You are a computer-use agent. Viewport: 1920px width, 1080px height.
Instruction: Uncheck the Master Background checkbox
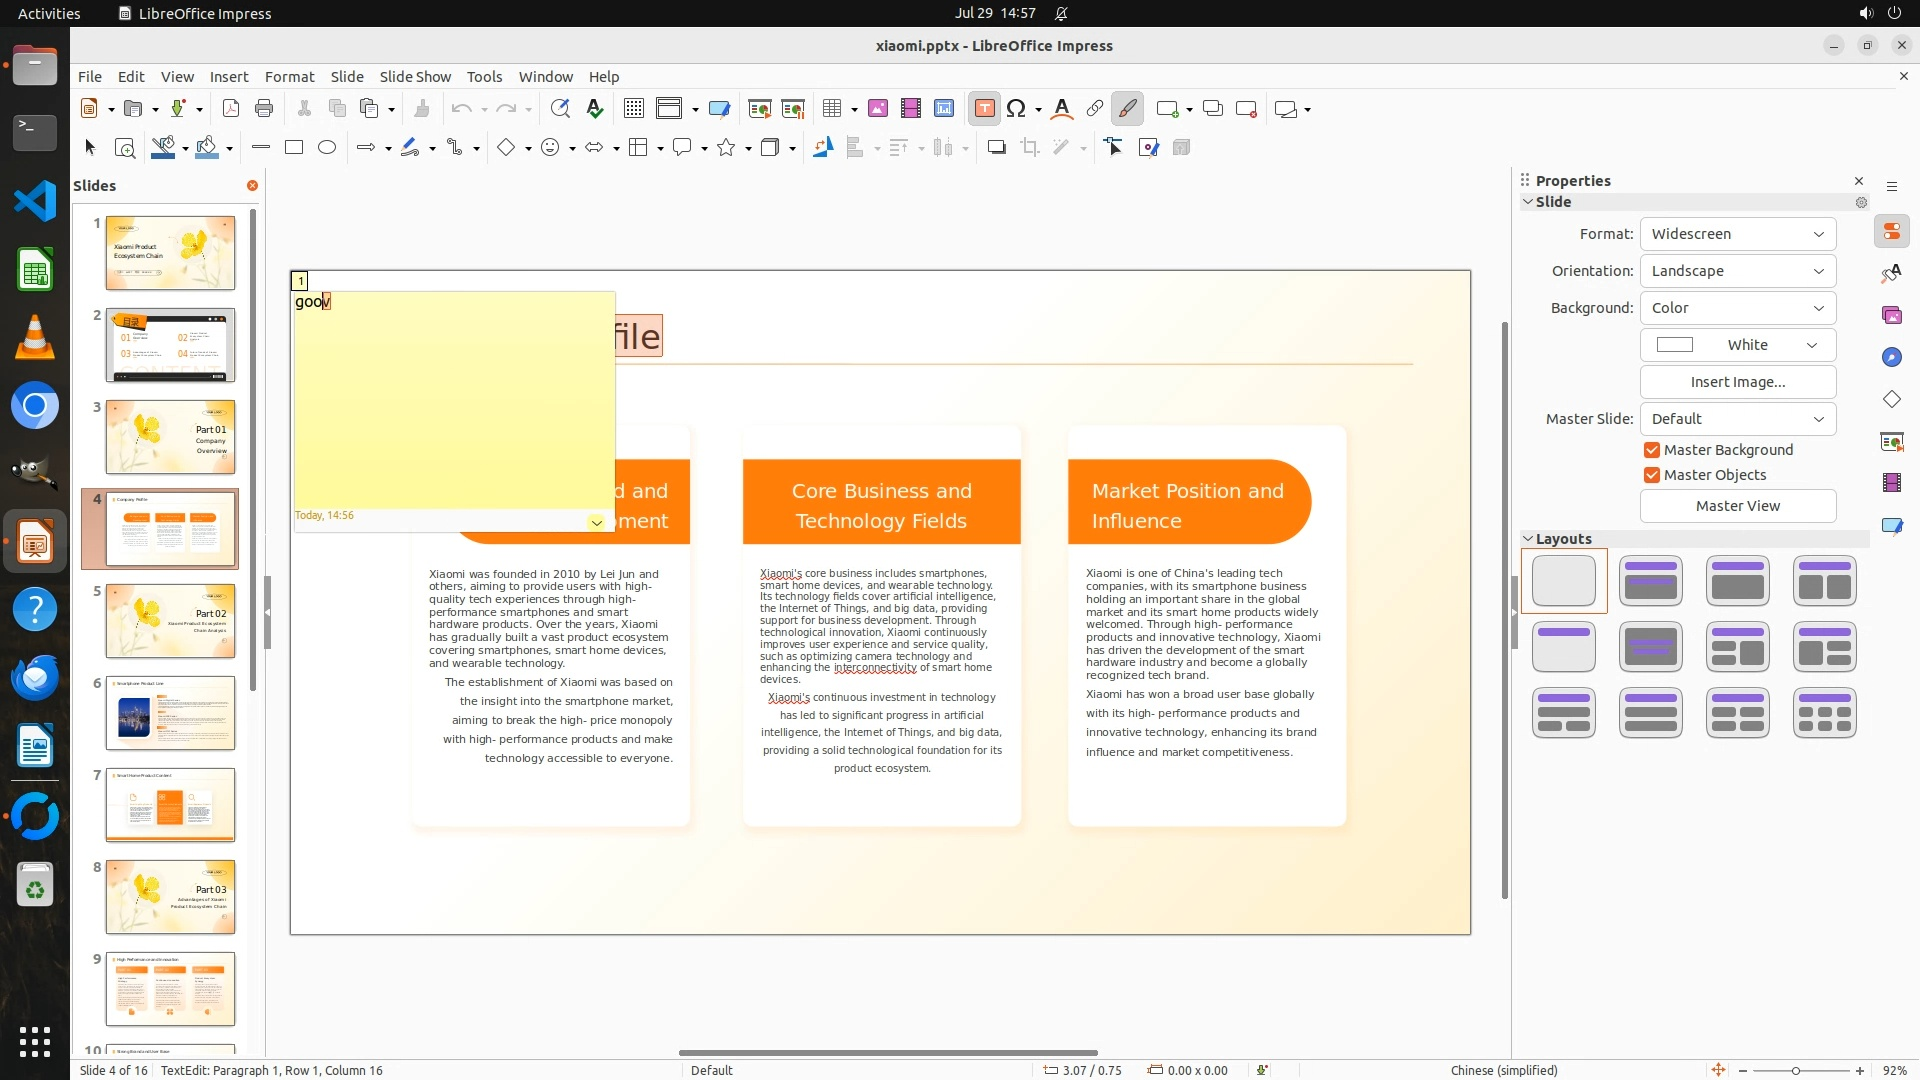point(1652,450)
